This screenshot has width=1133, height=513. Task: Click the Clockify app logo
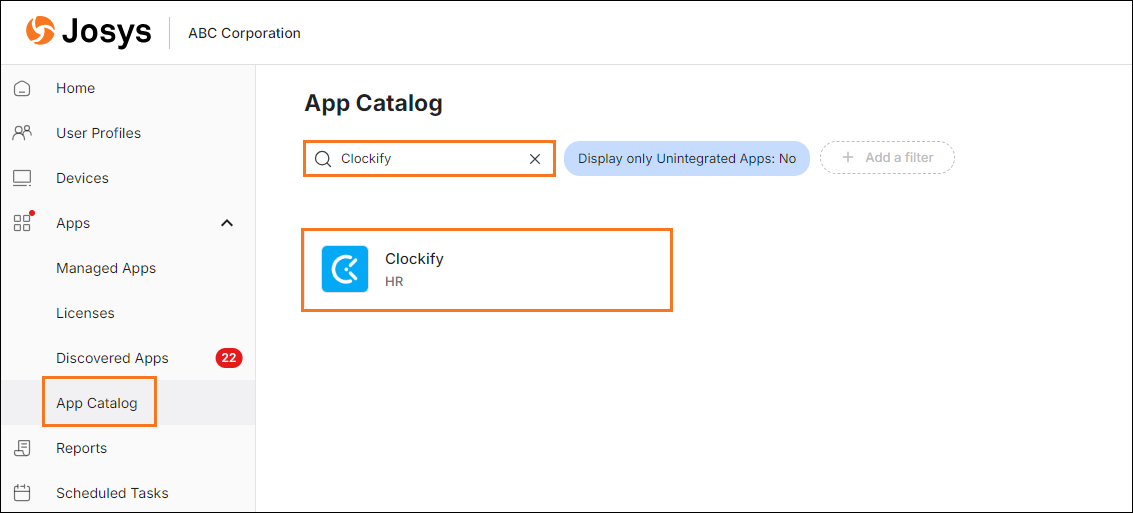tap(345, 269)
